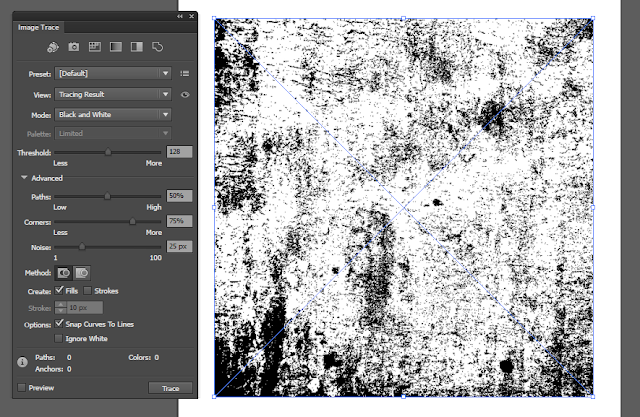Click the info icon near Paths count
Screen dimensions: 640x417
point(22,362)
